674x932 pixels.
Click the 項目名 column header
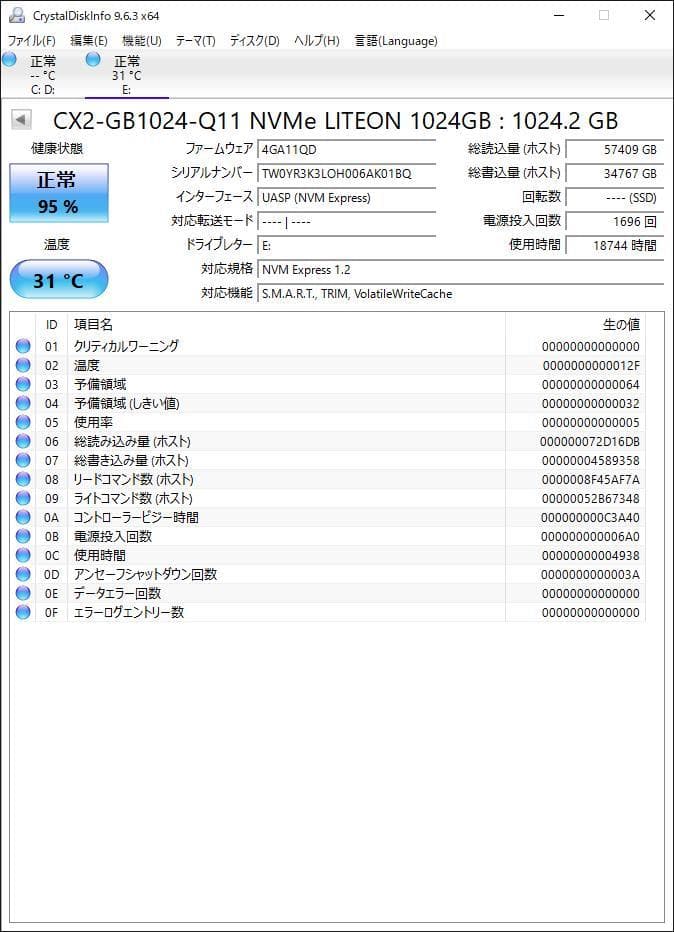286,325
